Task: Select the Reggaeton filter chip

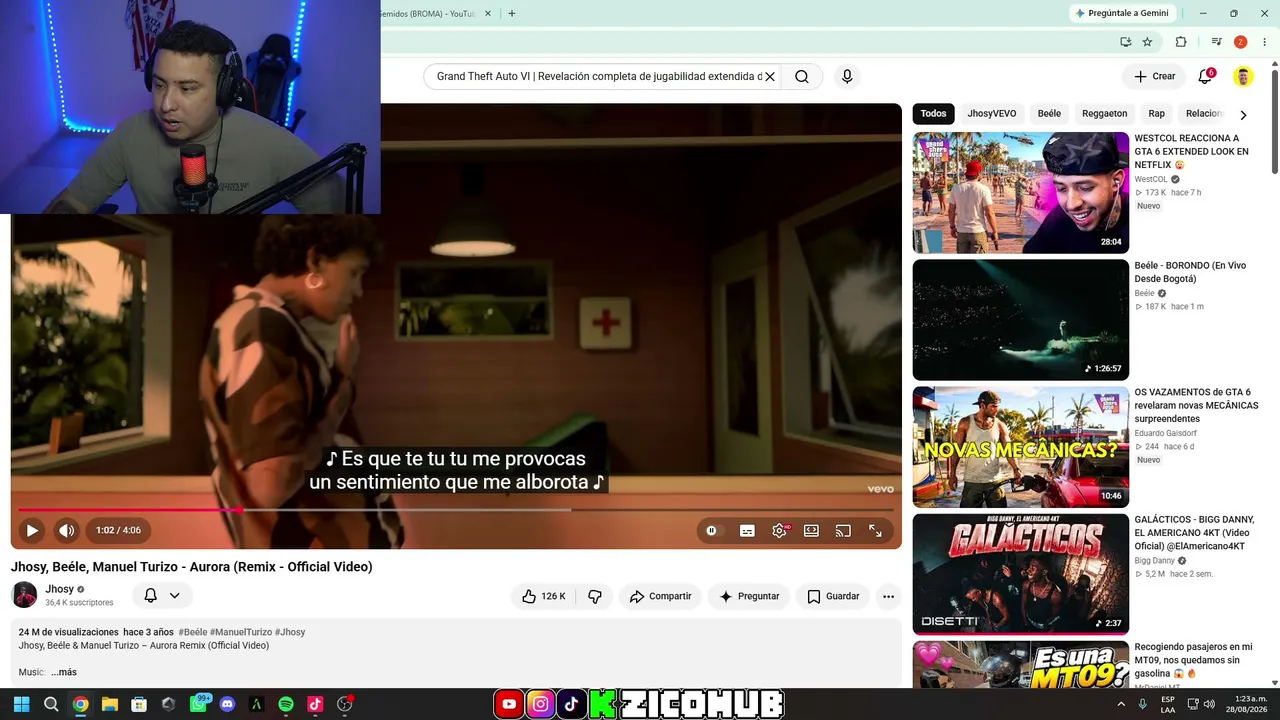Action: 1104,114
